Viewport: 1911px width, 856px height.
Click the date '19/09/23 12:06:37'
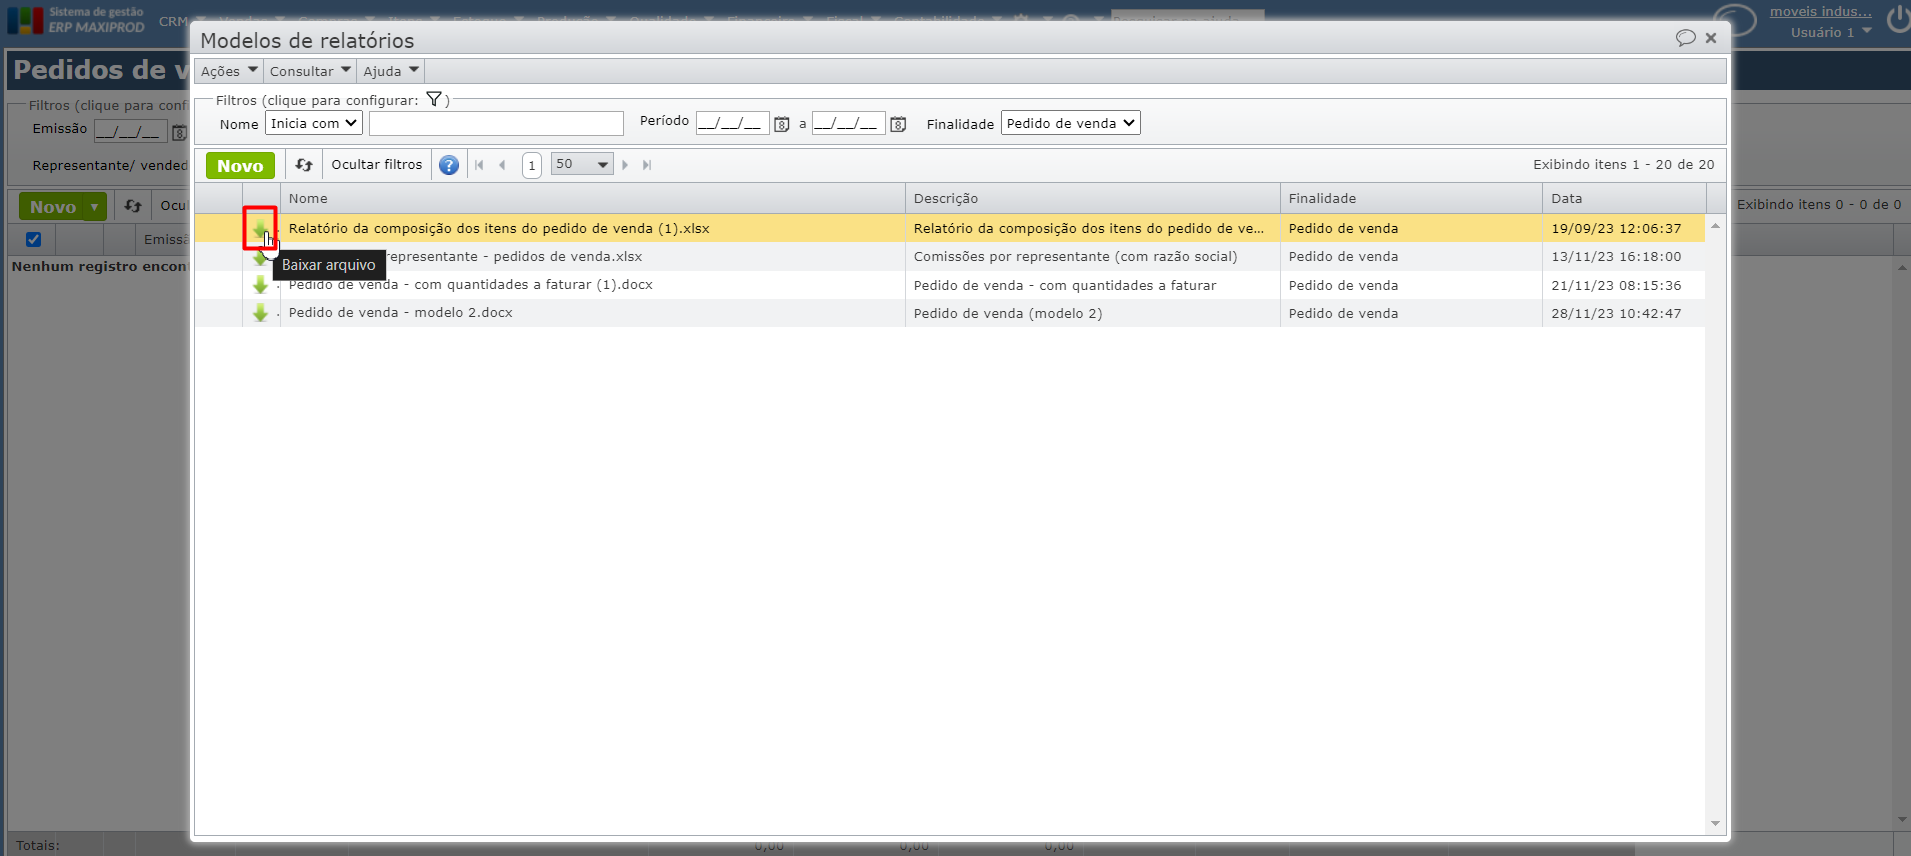[1616, 229]
